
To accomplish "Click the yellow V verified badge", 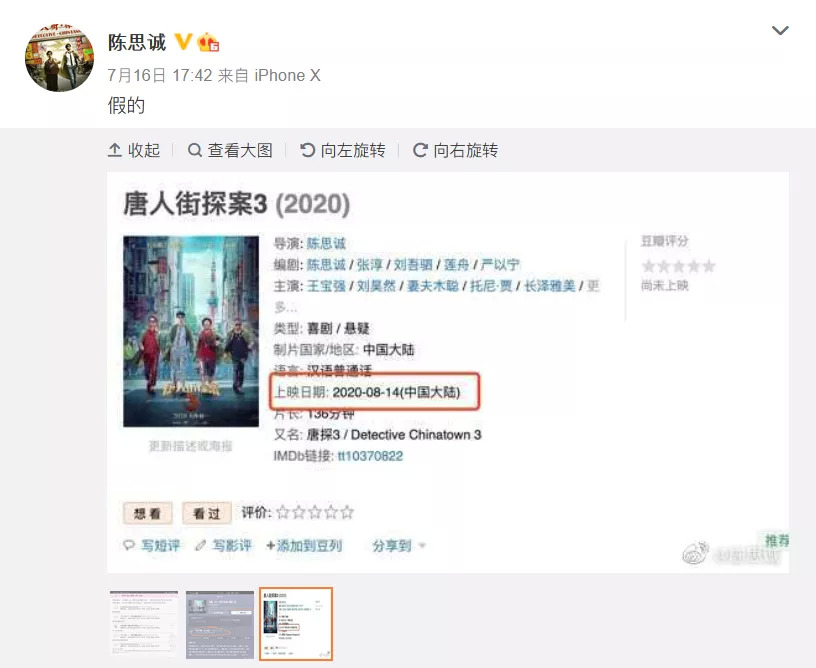I will (183, 42).
